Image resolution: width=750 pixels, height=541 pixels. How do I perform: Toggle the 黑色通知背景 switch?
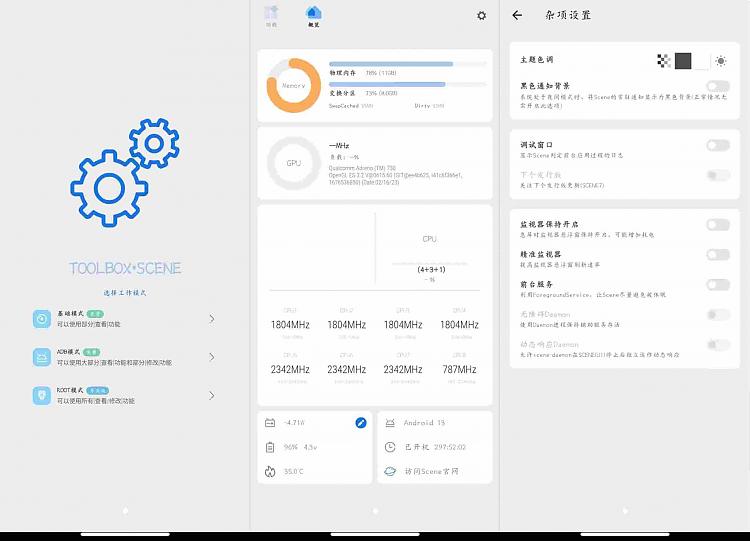point(717,87)
